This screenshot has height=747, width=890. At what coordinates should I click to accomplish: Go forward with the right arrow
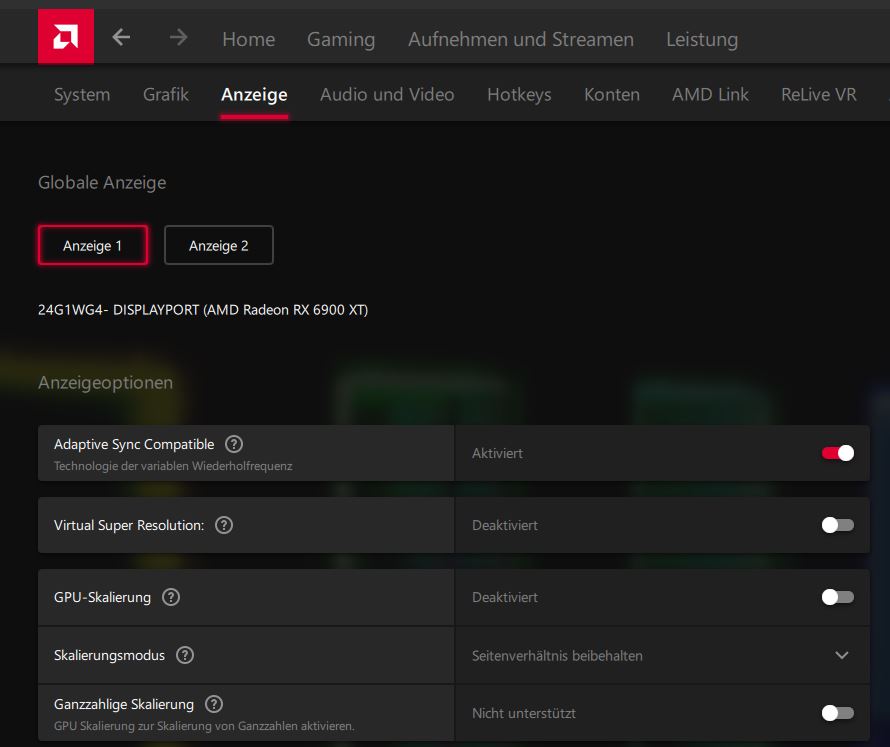(x=178, y=37)
